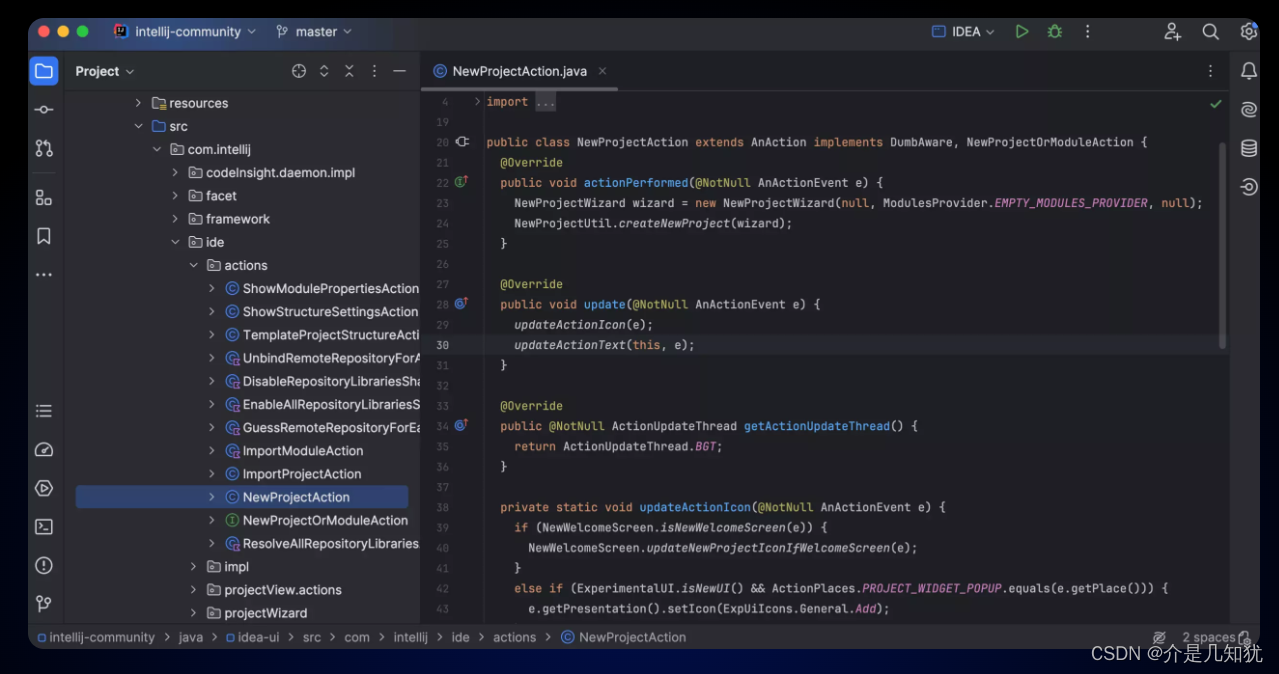Open the AI Assistant tool window
The image size is (1279, 674).
[1249, 110]
